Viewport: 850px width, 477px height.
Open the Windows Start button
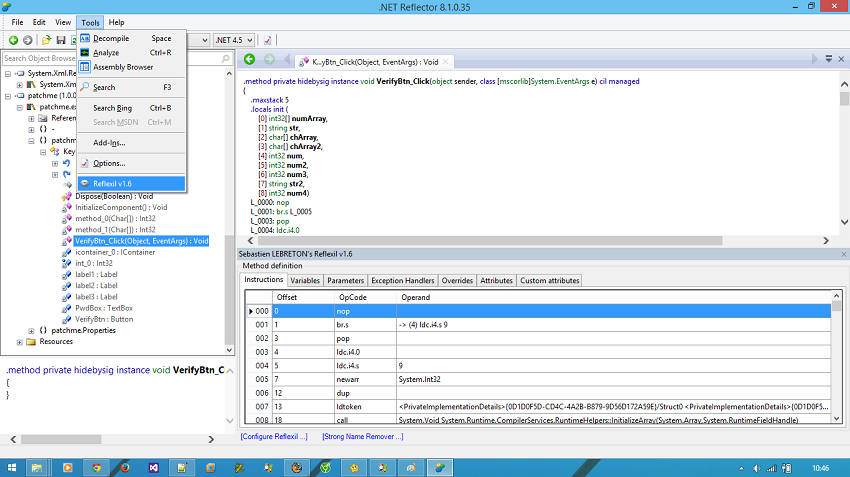(x=11, y=468)
